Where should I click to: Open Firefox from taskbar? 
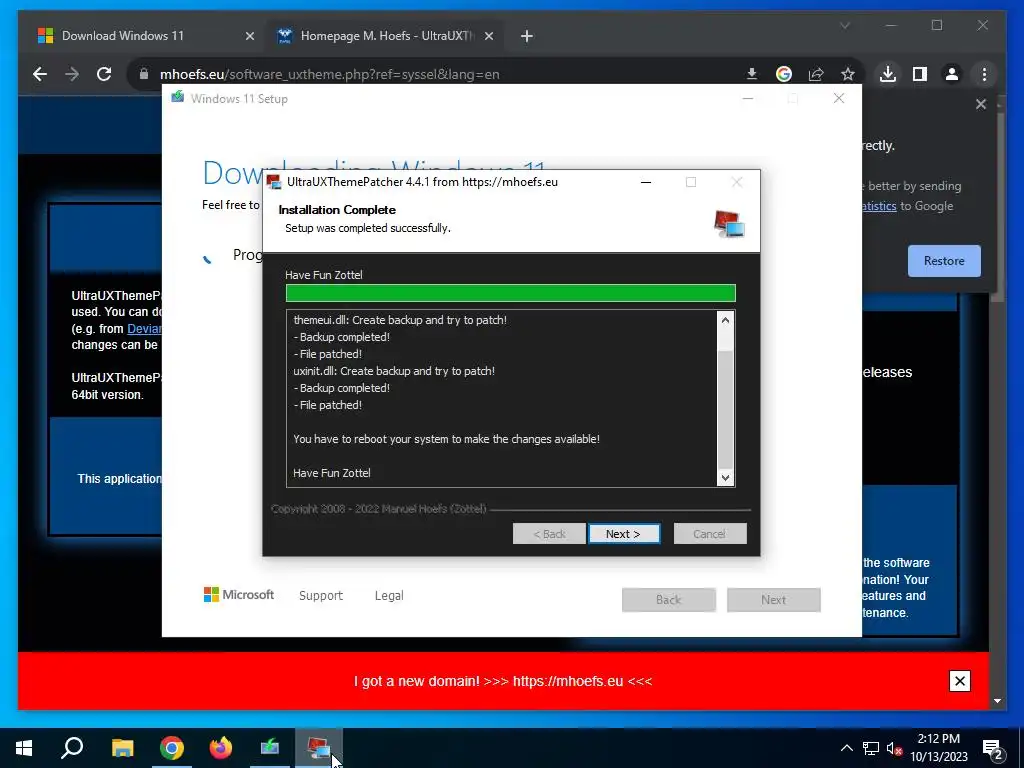point(221,748)
